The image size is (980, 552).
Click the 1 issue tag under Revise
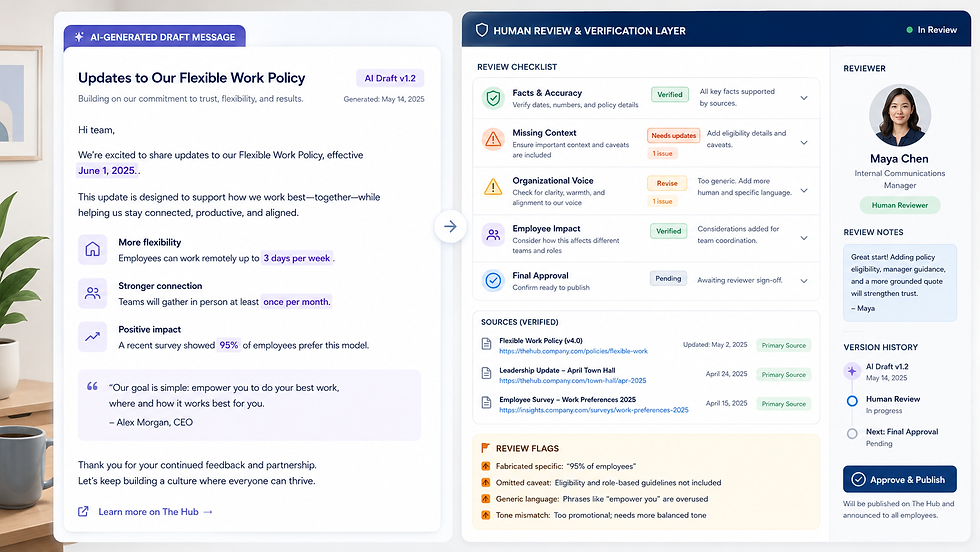pyautogui.click(x=662, y=201)
